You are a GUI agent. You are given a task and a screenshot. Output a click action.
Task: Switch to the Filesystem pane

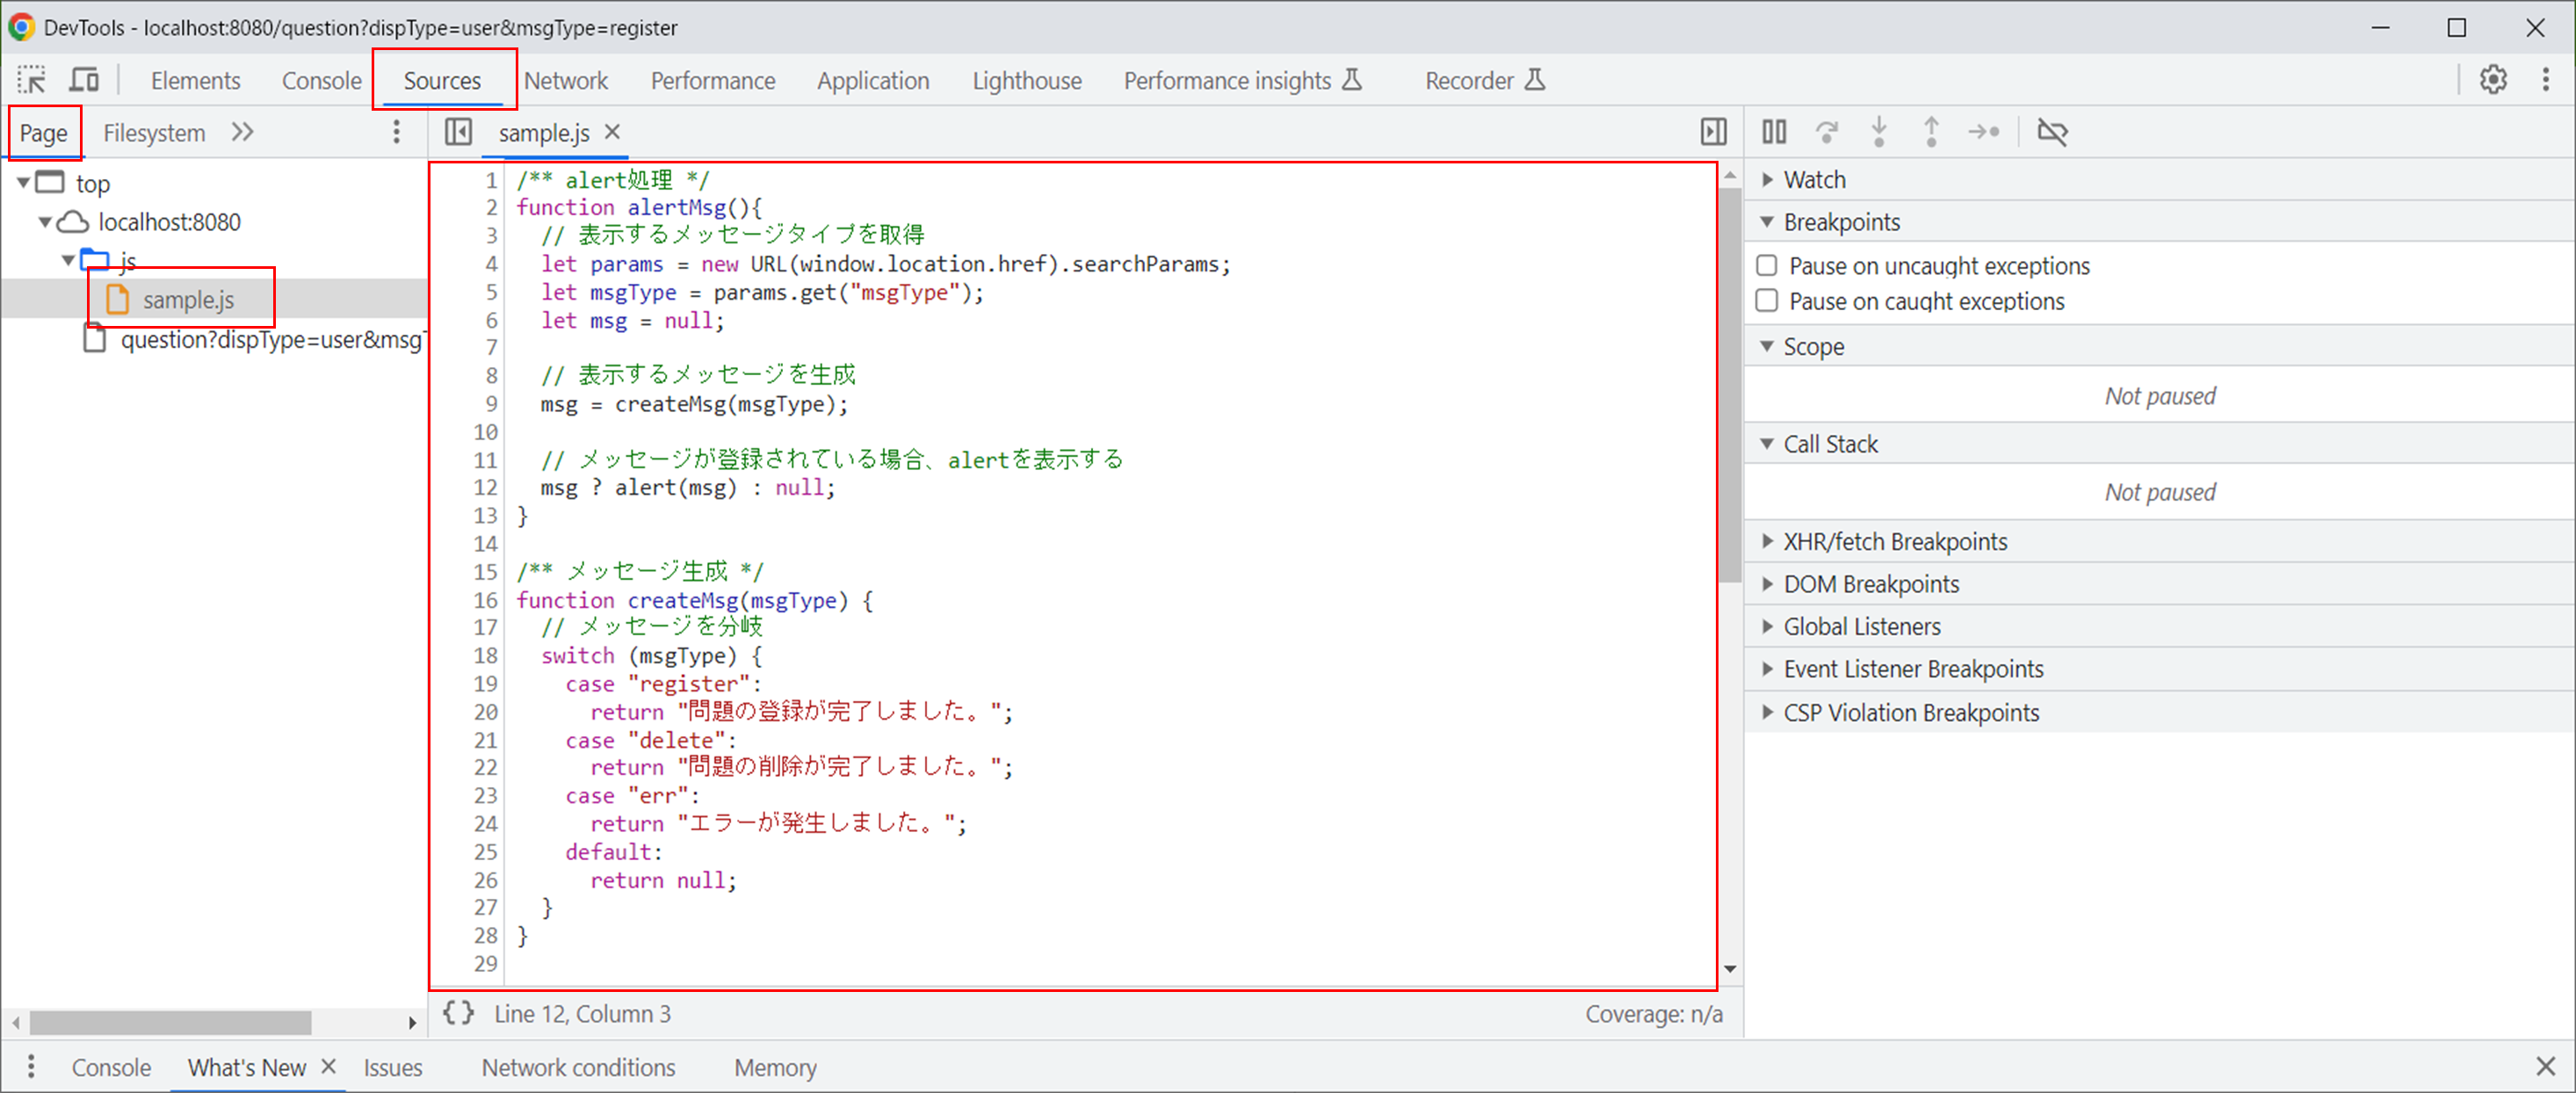click(x=154, y=131)
